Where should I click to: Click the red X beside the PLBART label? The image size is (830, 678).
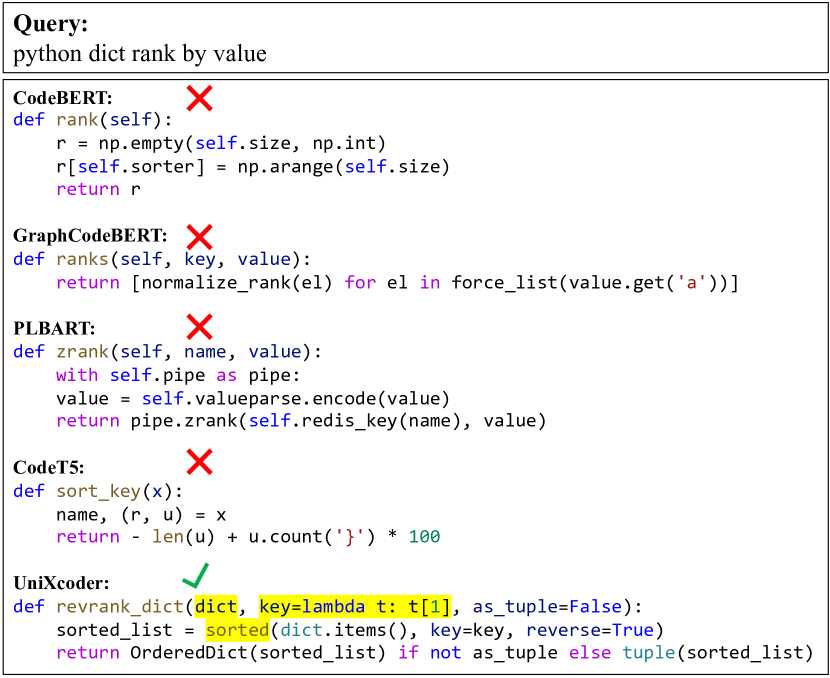(x=200, y=327)
